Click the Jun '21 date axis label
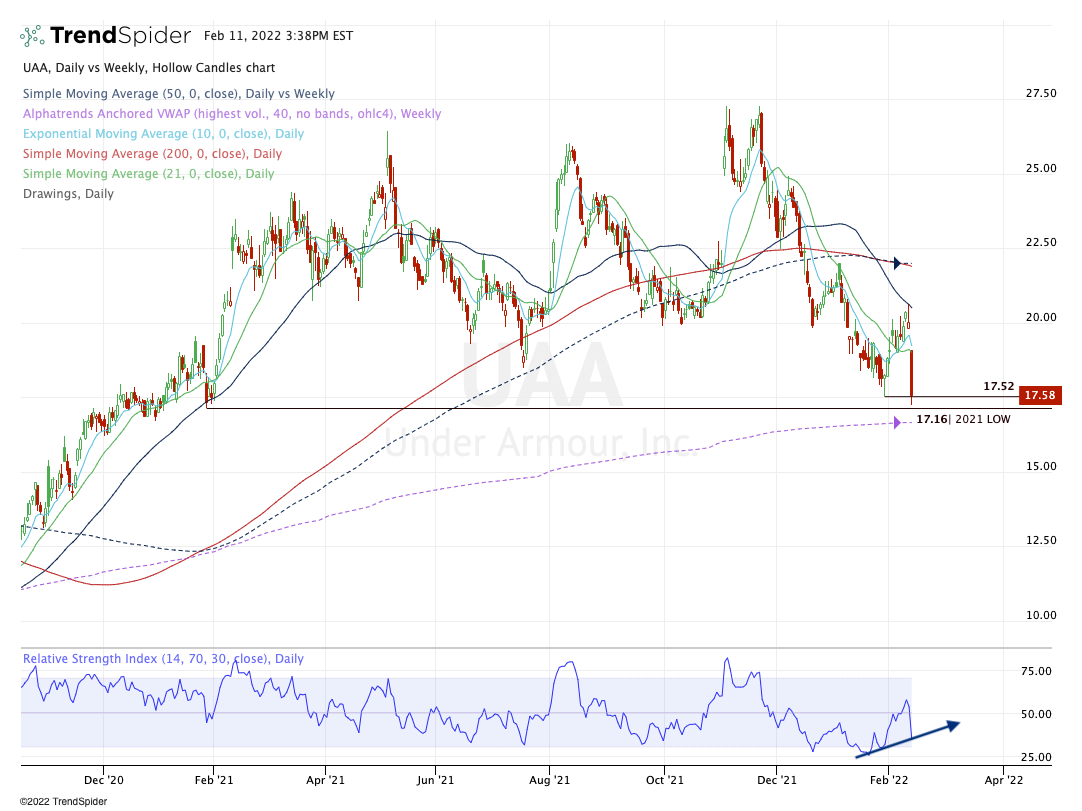The height and width of the screenshot is (811, 1082). click(435, 780)
